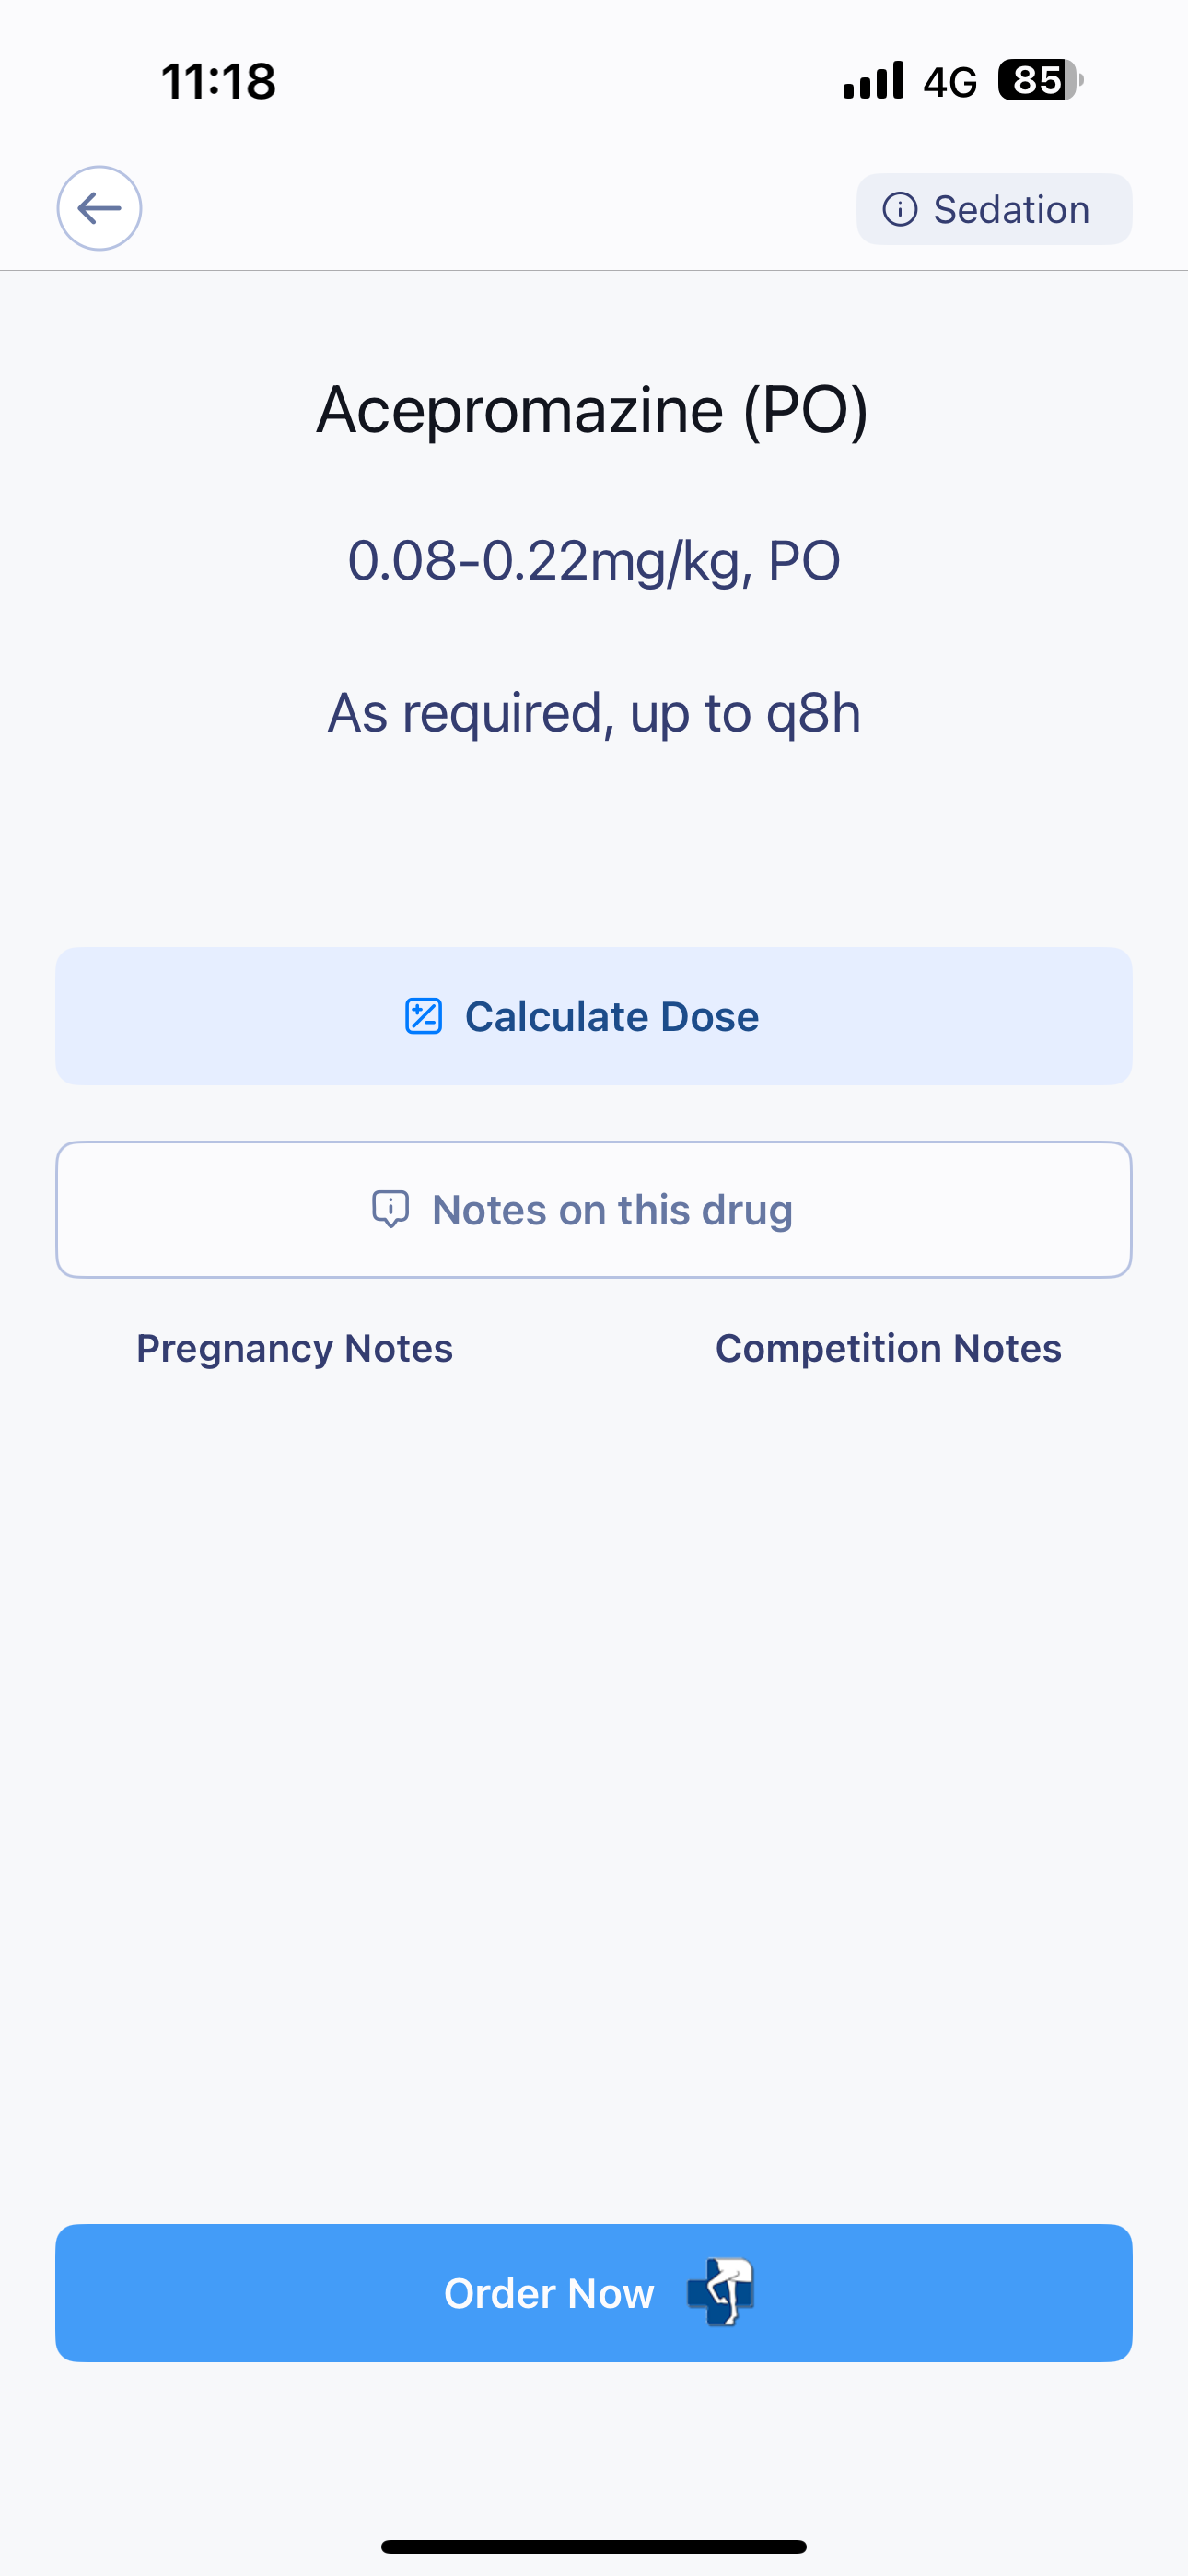
Task: Tap the info icon beside Sedation
Action: [900, 209]
